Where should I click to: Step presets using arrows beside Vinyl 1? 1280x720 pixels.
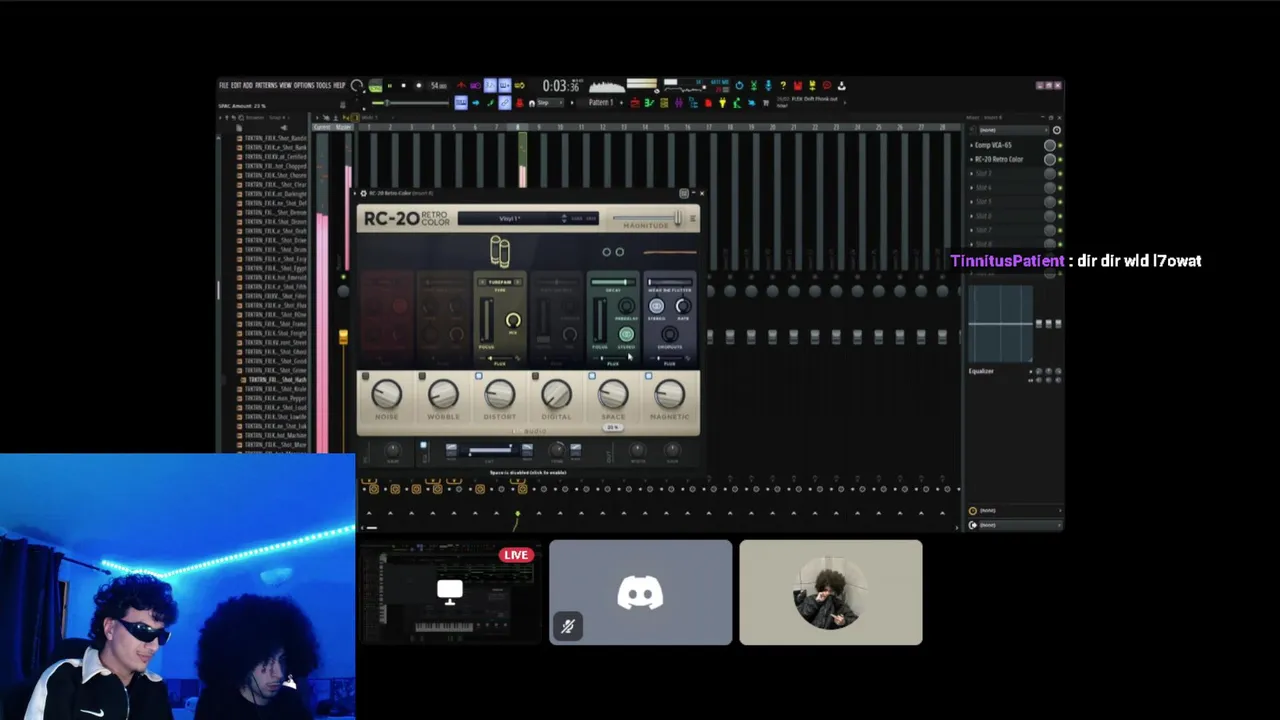tap(564, 219)
